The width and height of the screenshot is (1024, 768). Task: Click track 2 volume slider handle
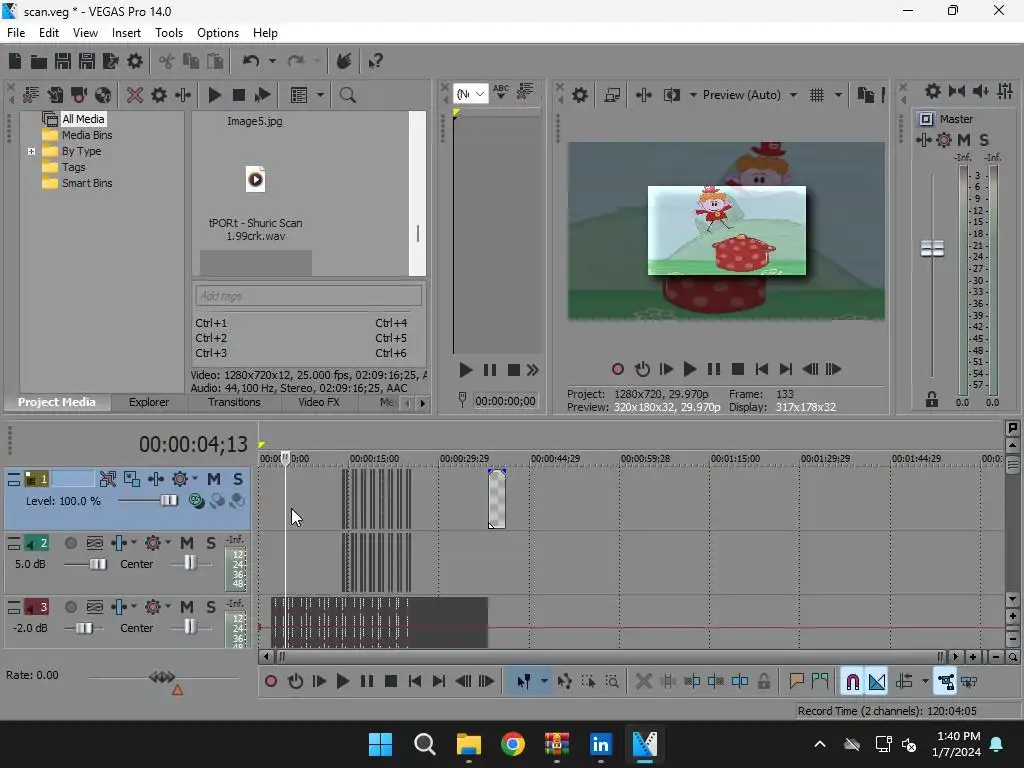pos(97,564)
